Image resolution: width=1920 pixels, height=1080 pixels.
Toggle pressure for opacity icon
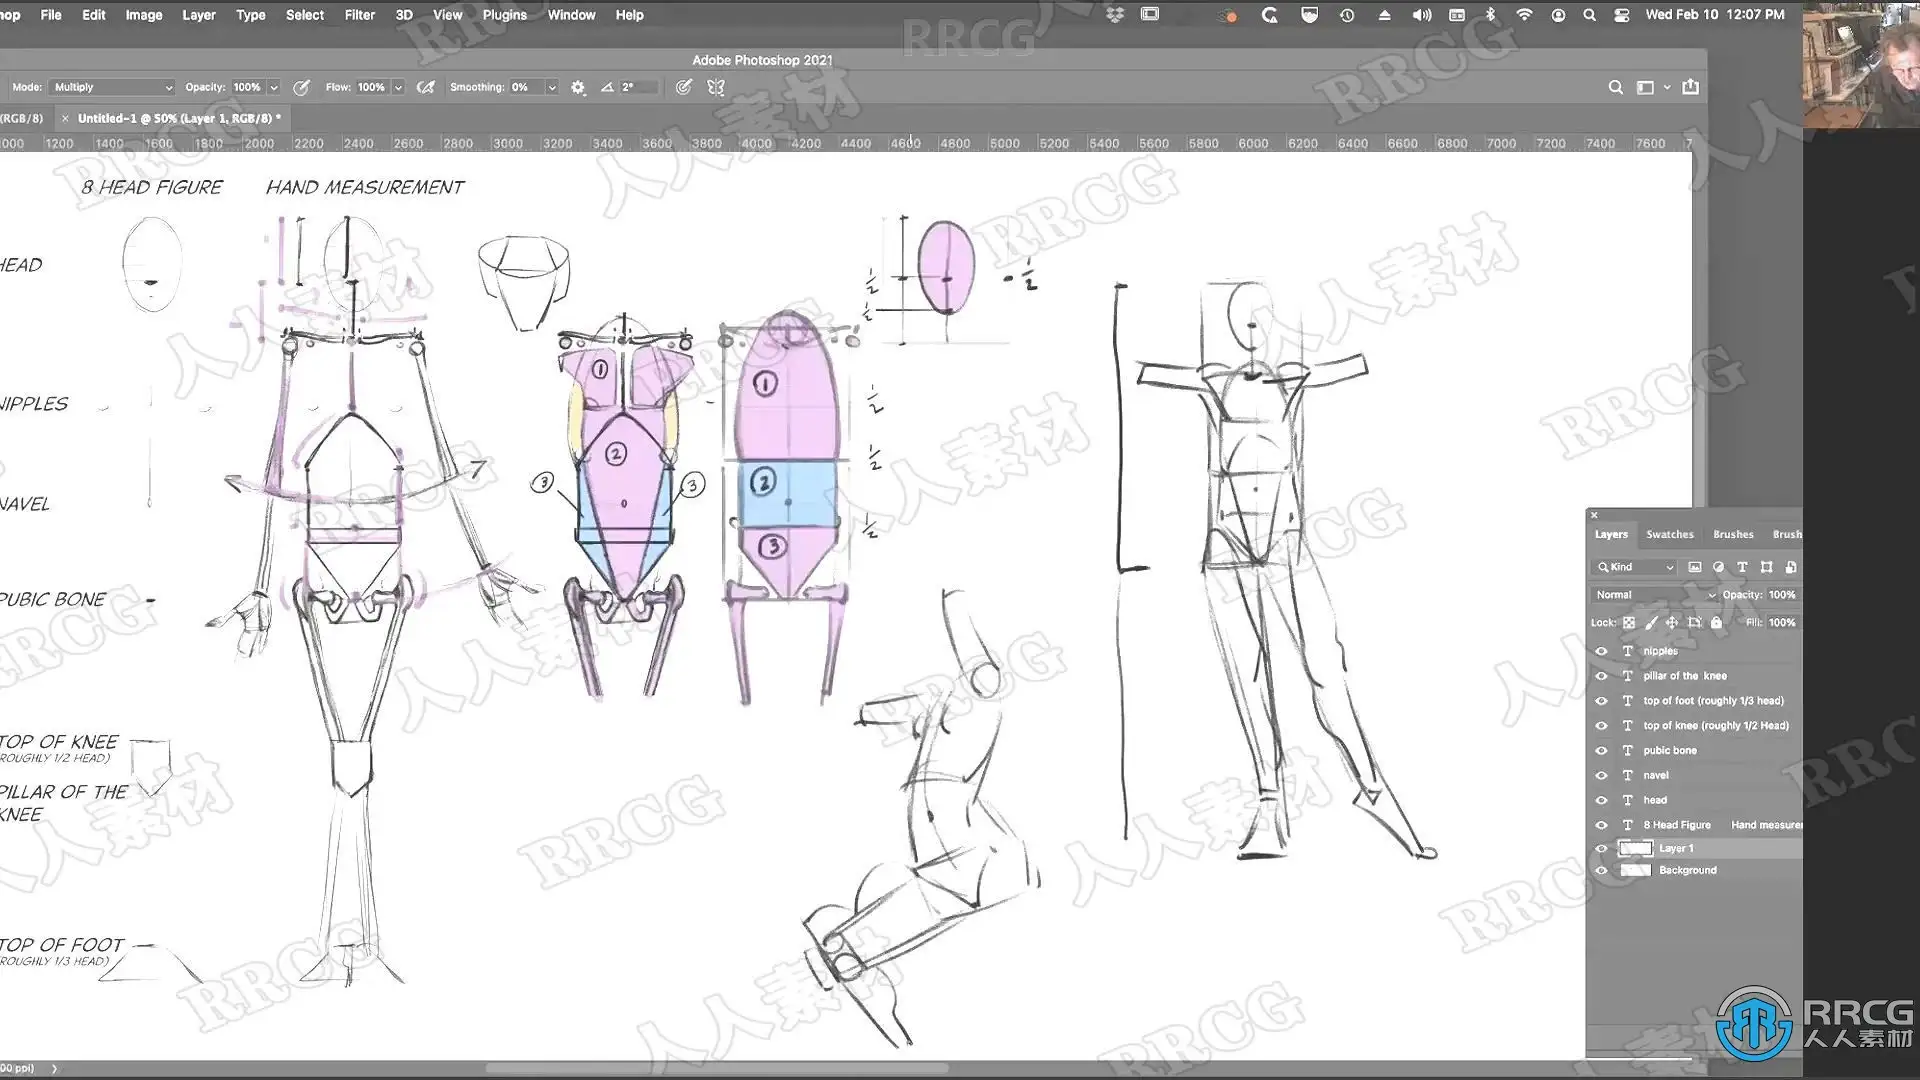click(301, 87)
